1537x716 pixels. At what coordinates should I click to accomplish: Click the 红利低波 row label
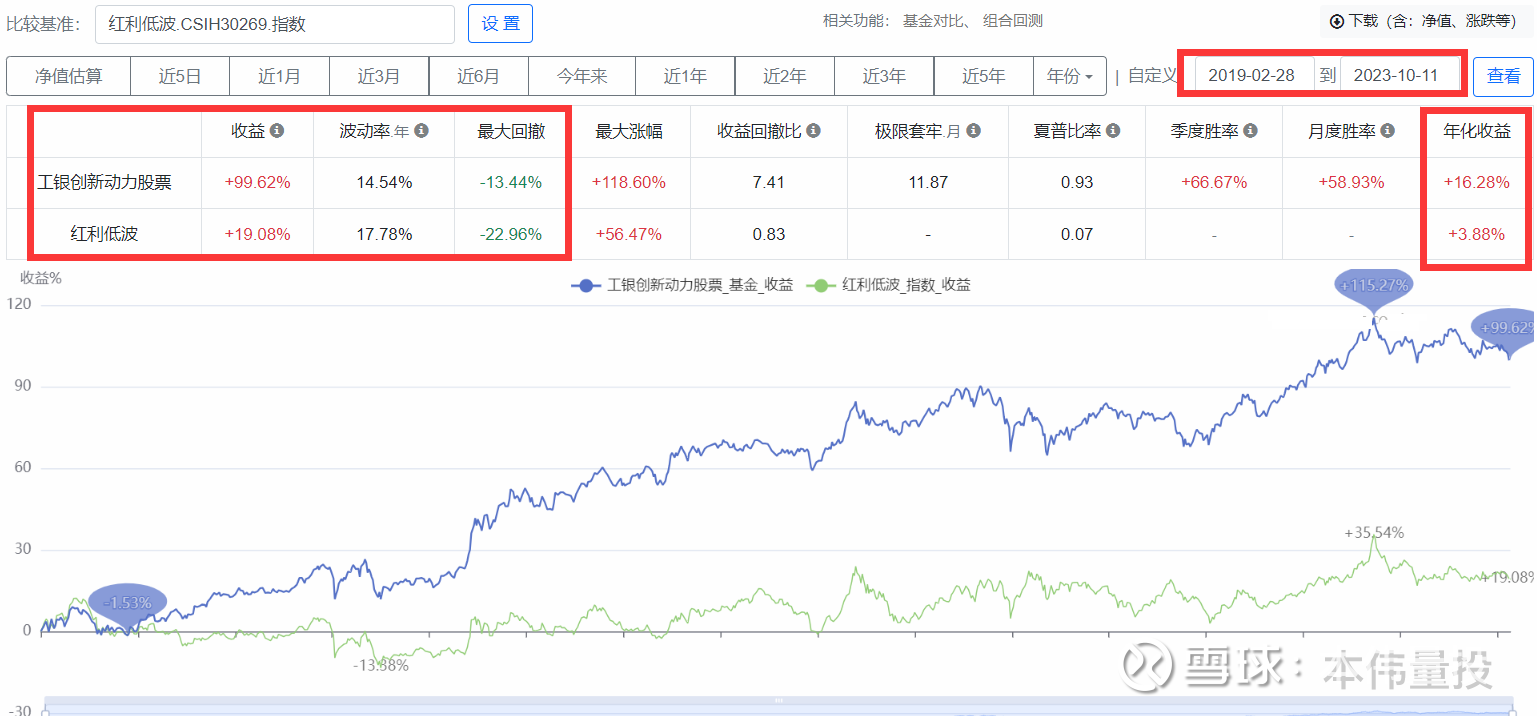(104, 234)
